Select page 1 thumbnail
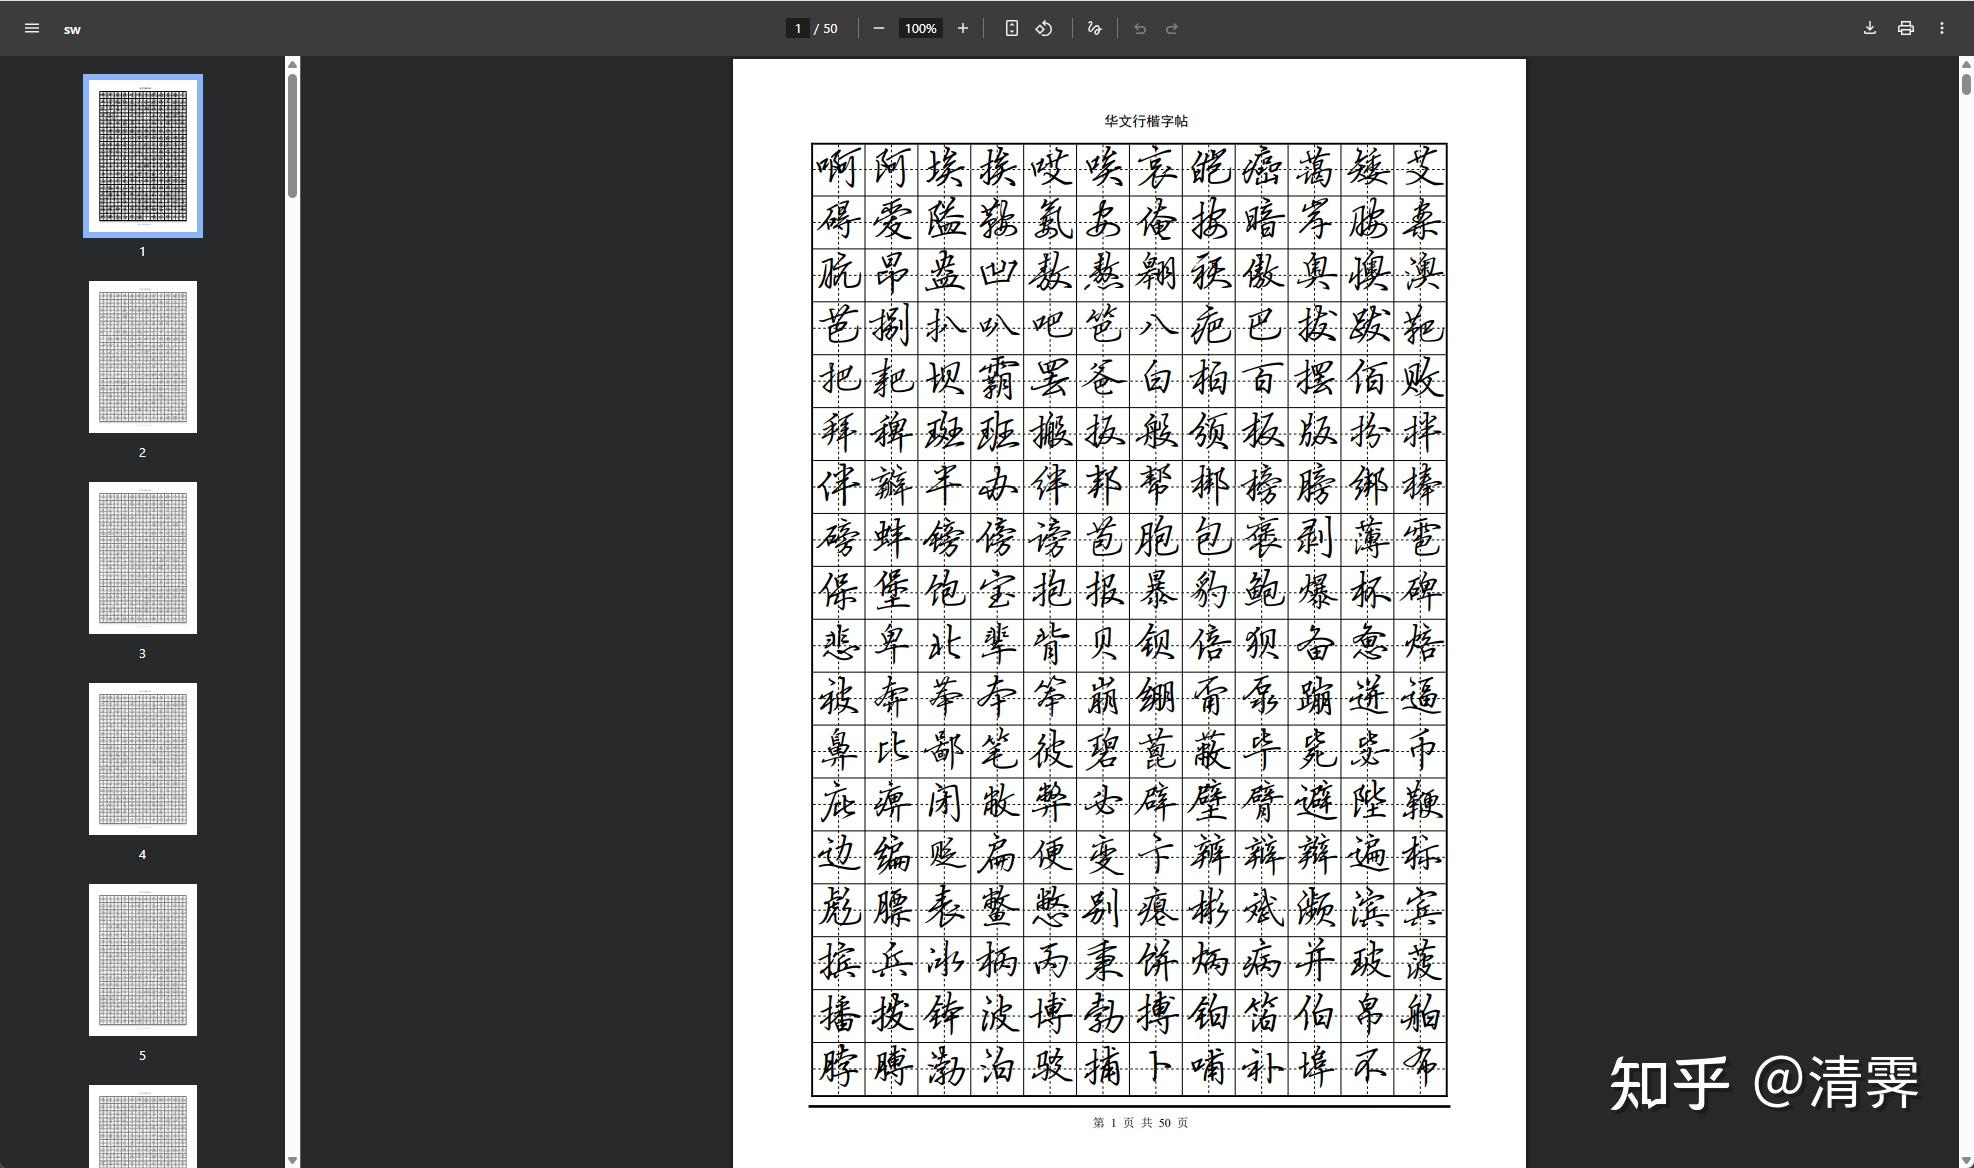The image size is (1974, 1168). (x=143, y=156)
